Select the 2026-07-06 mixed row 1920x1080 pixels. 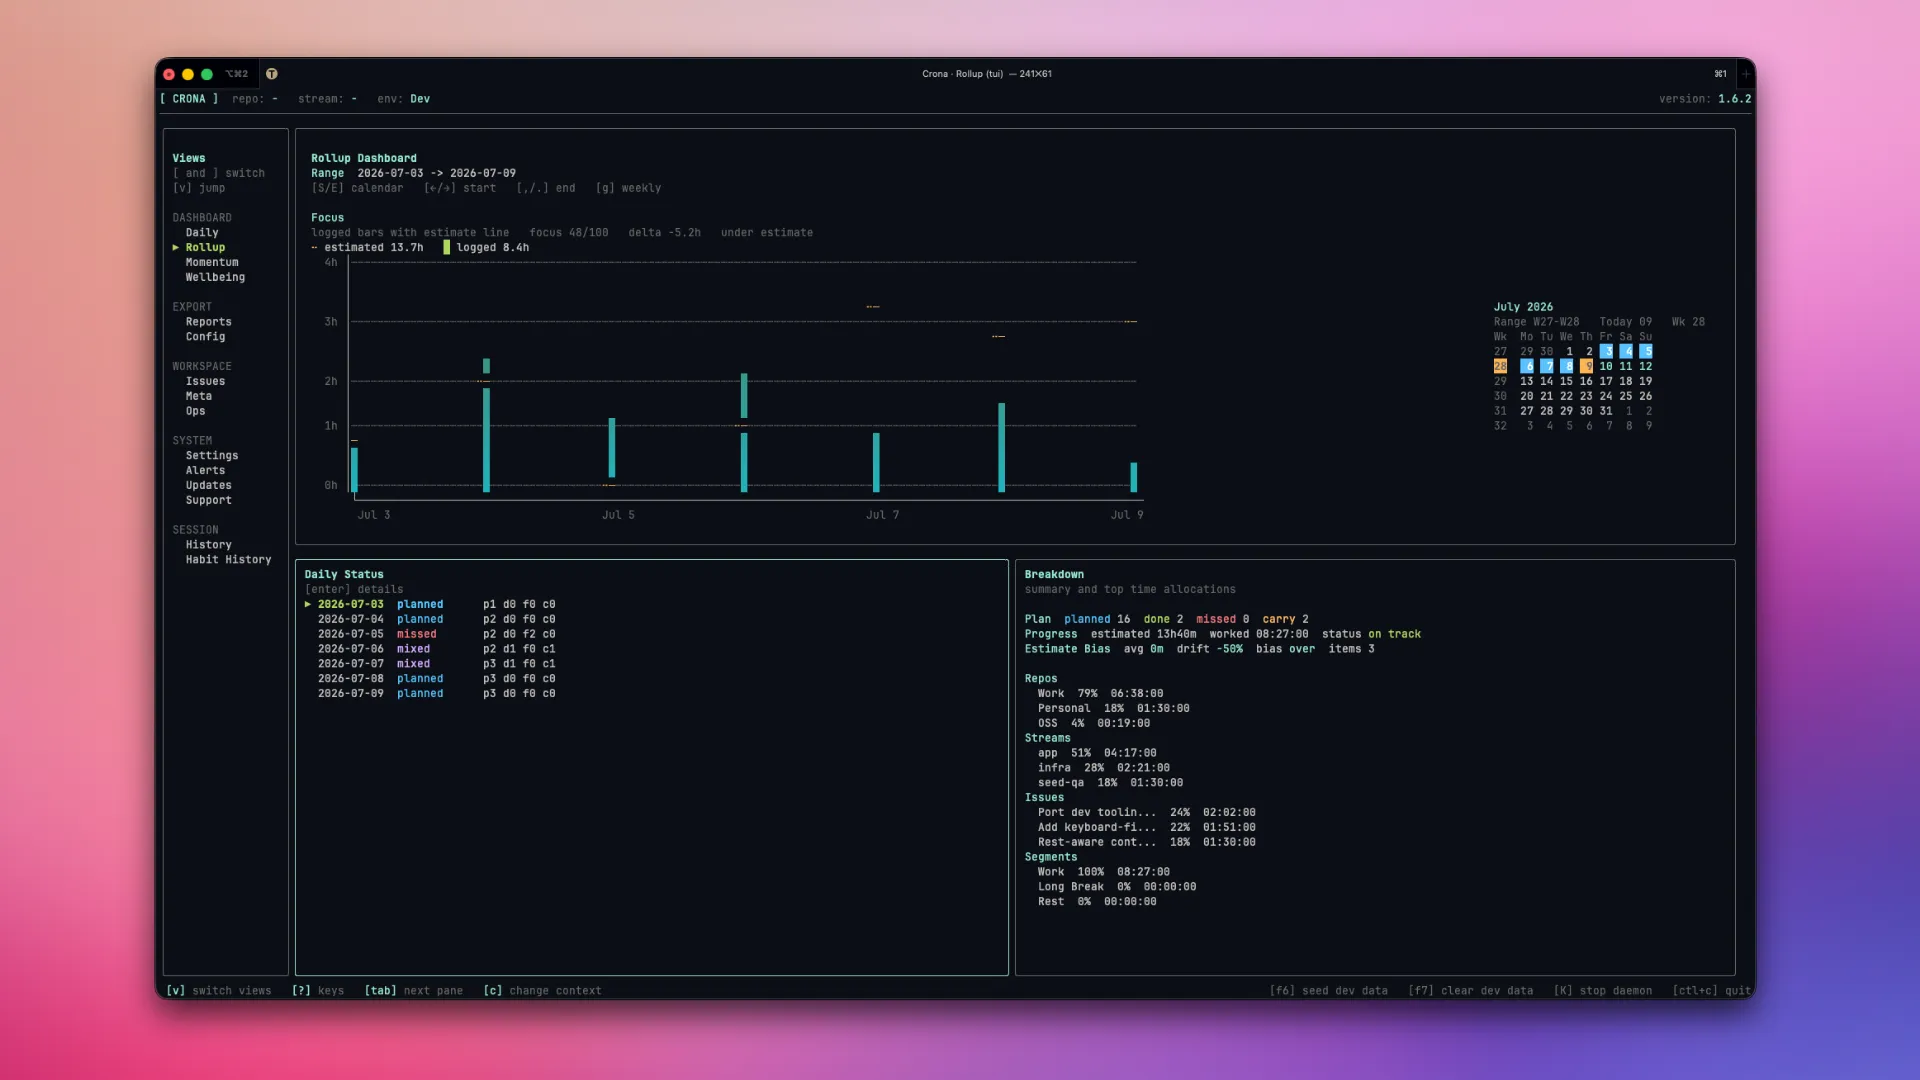coord(436,649)
